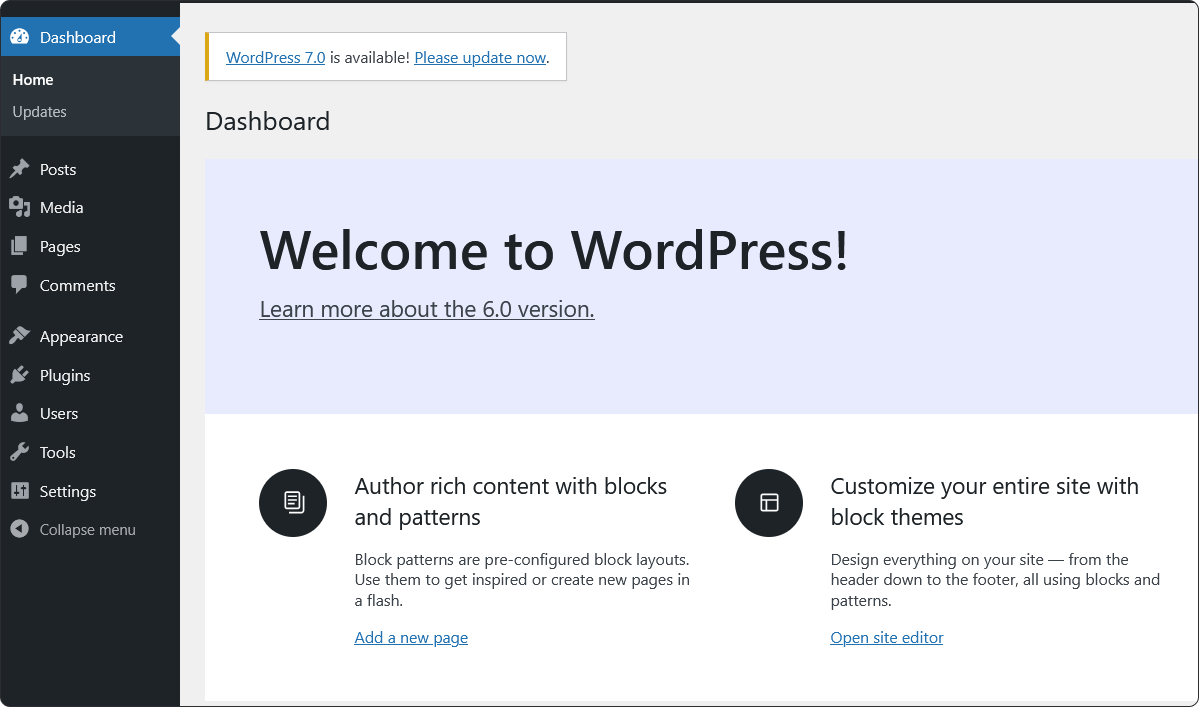
Task: Click Open site editor link
Action: click(x=886, y=637)
